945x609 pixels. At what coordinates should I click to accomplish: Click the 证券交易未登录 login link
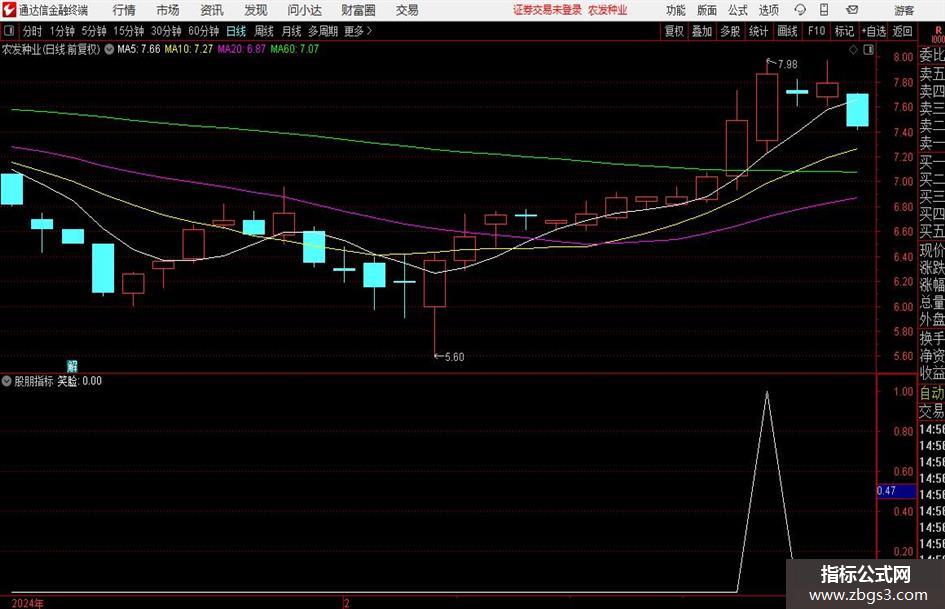coord(547,10)
